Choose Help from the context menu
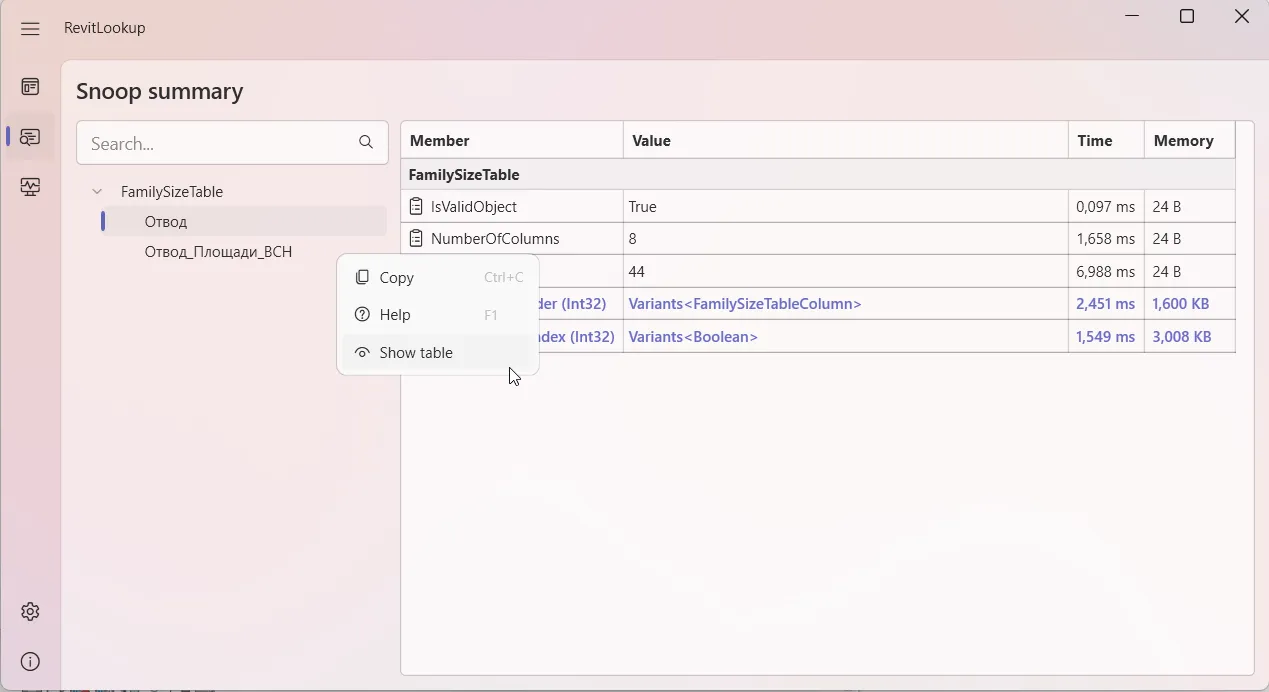 pyautogui.click(x=438, y=314)
